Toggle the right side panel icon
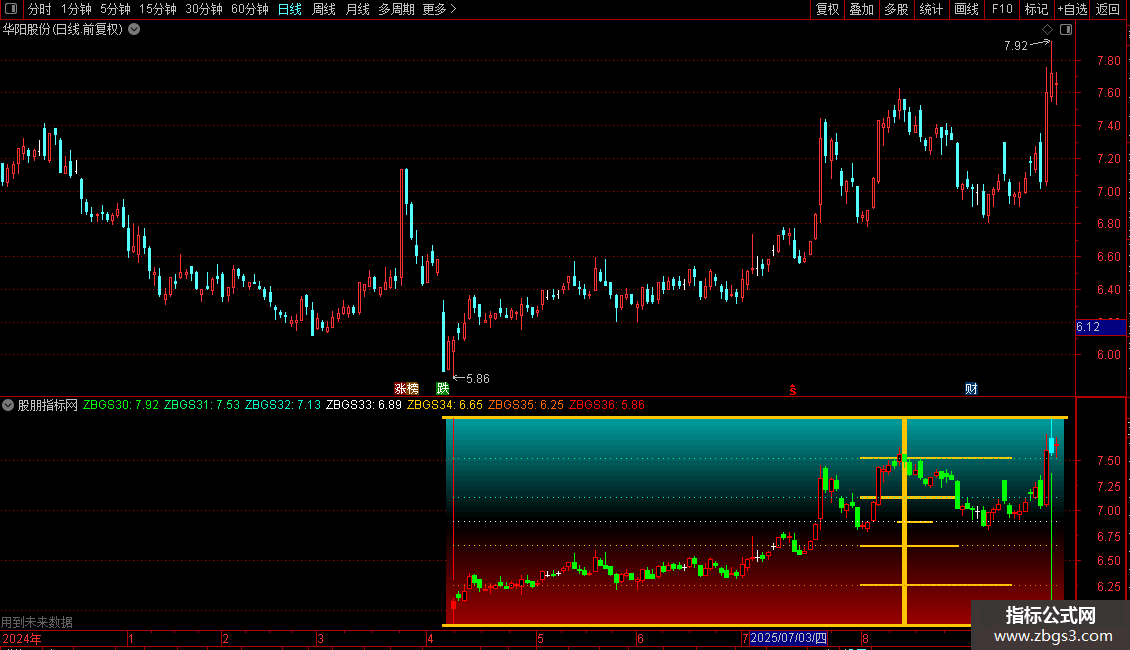1130x650 pixels. (x=1066, y=30)
